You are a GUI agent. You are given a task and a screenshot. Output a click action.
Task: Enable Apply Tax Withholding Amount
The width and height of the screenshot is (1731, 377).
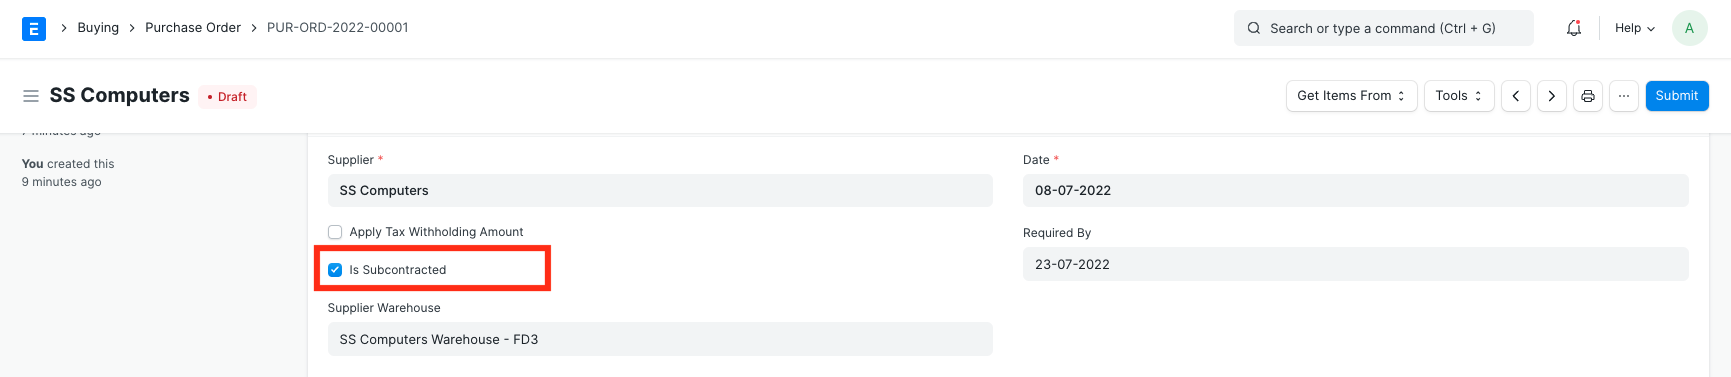[x=335, y=232]
